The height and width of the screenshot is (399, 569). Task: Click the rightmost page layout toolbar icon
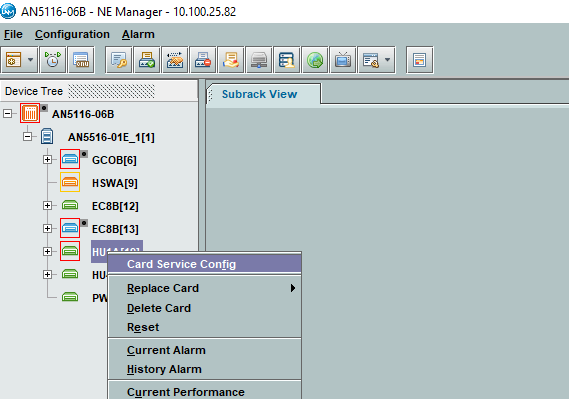point(419,60)
